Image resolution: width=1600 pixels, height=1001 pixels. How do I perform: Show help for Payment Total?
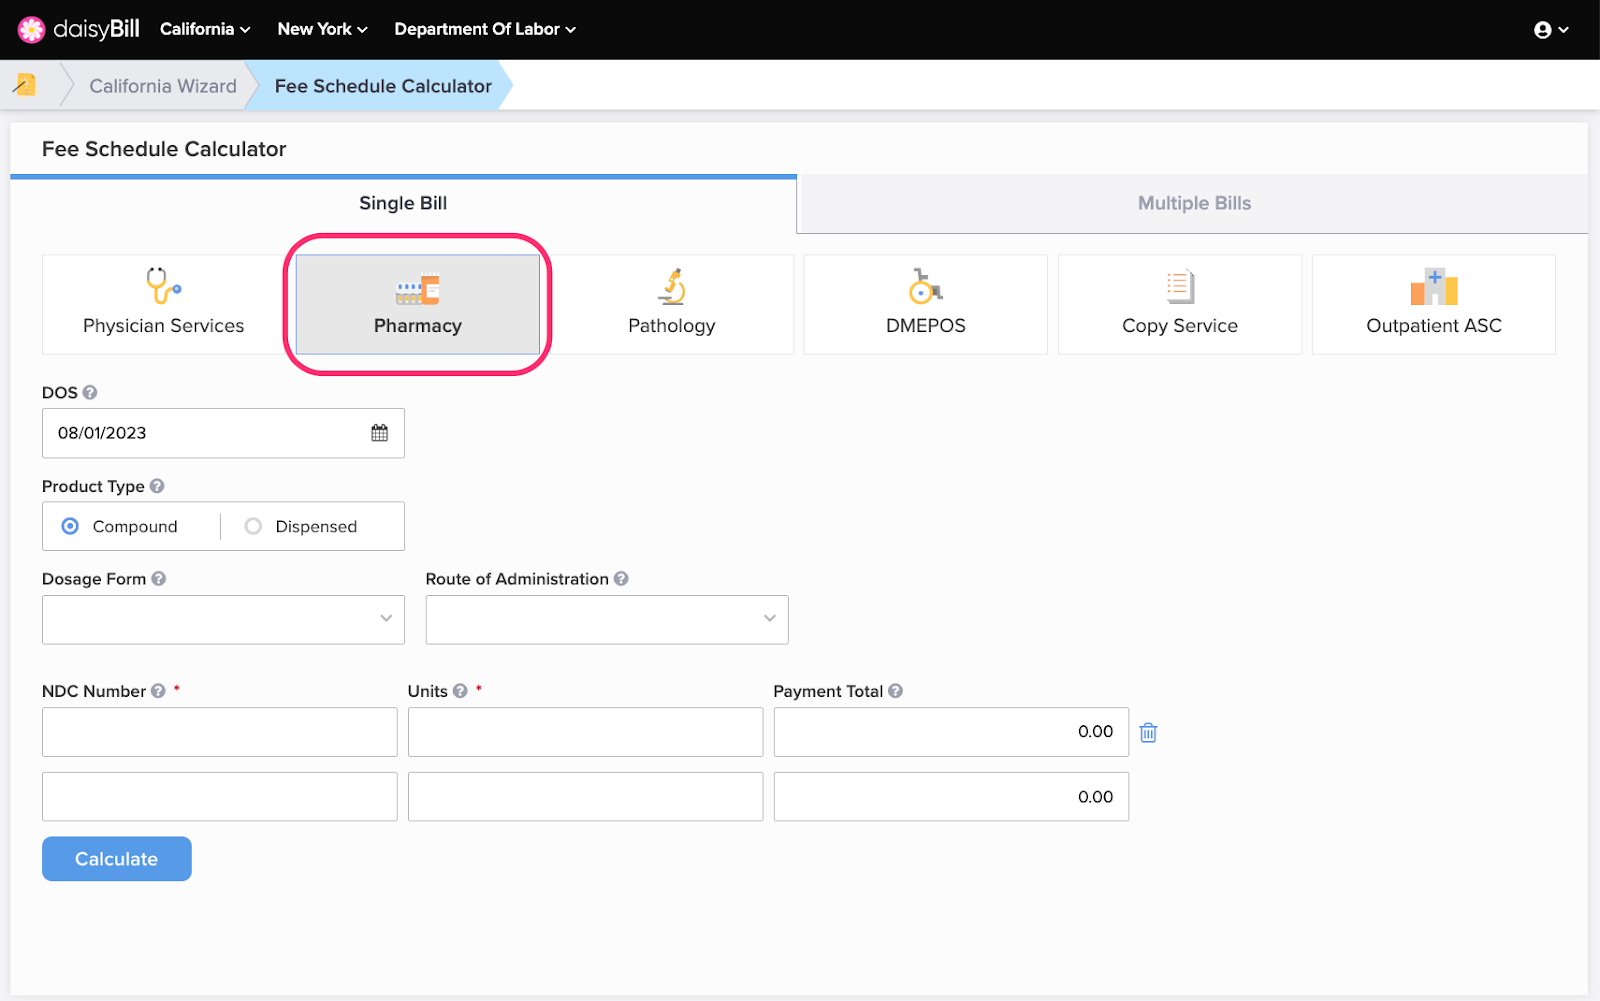click(x=895, y=691)
